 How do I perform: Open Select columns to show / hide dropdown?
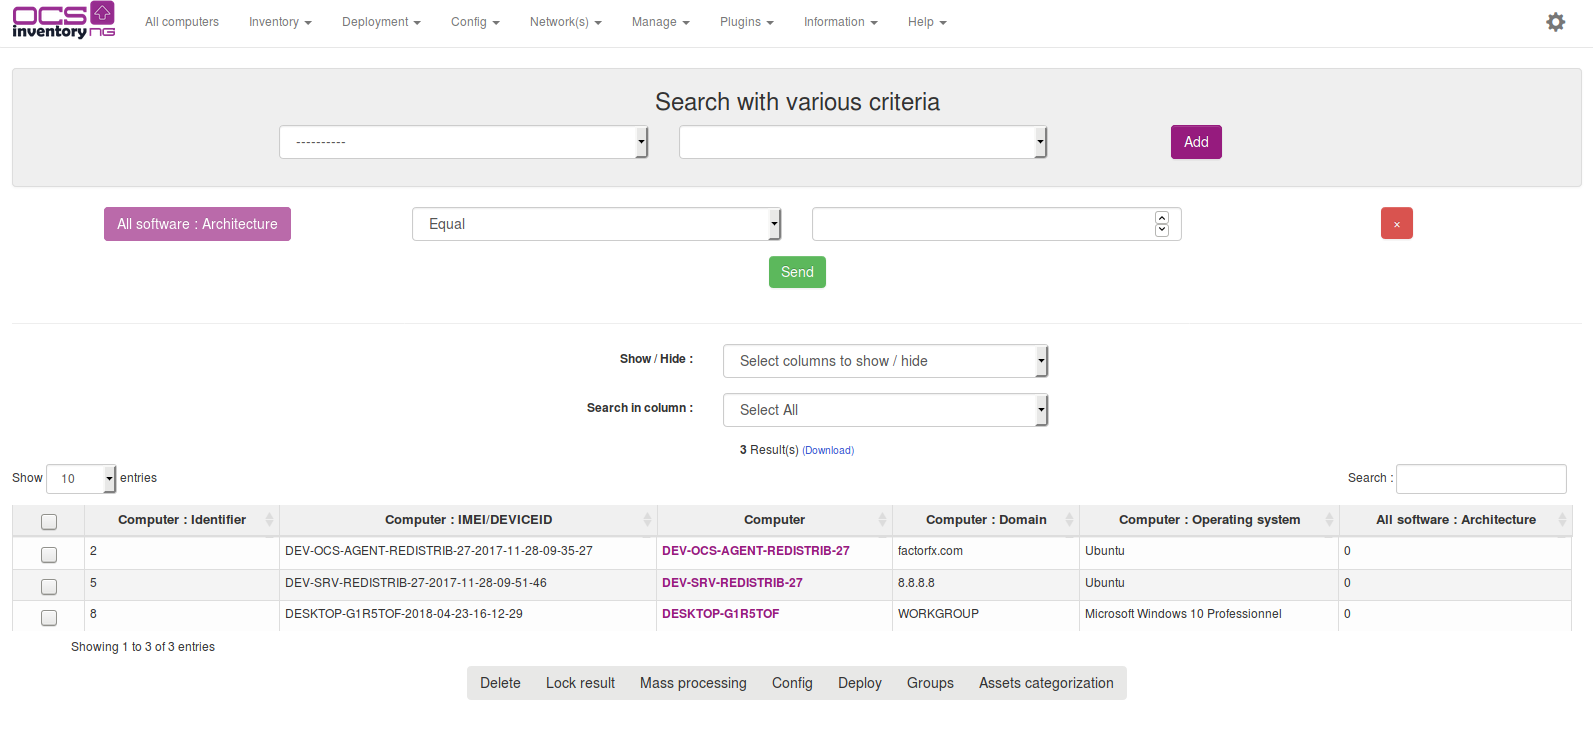pyautogui.click(x=885, y=361)
